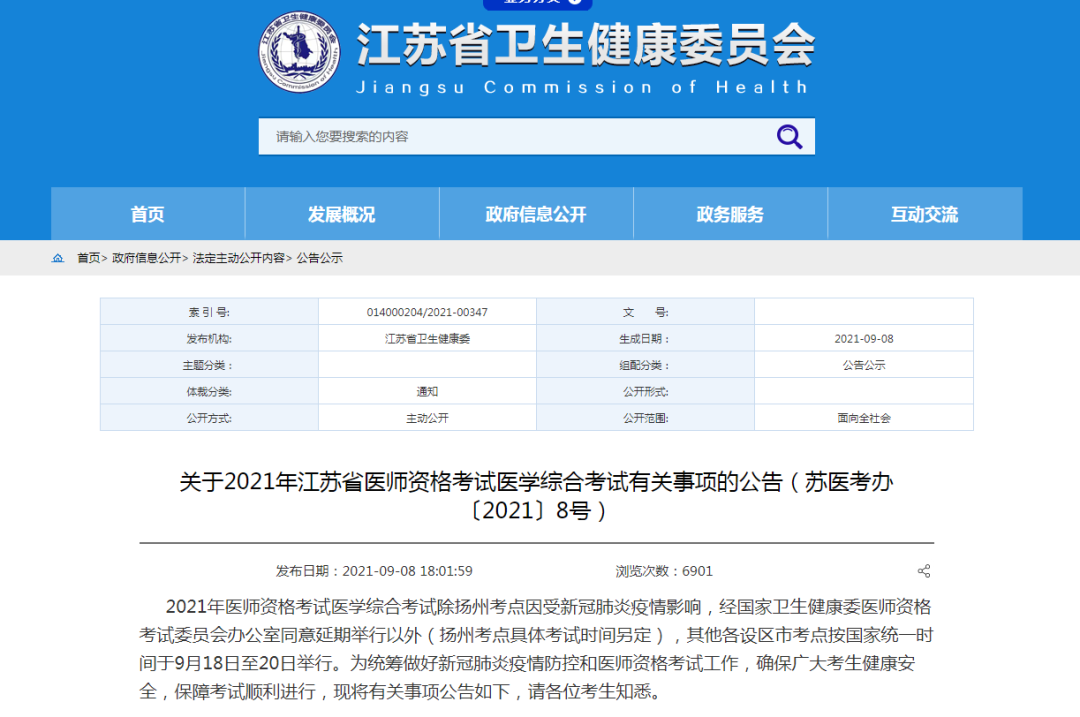Click the home icon in breadcrumb
The width and height of the screenshot is (1080, 717).
pyautogui.click(x=58, y=258)
